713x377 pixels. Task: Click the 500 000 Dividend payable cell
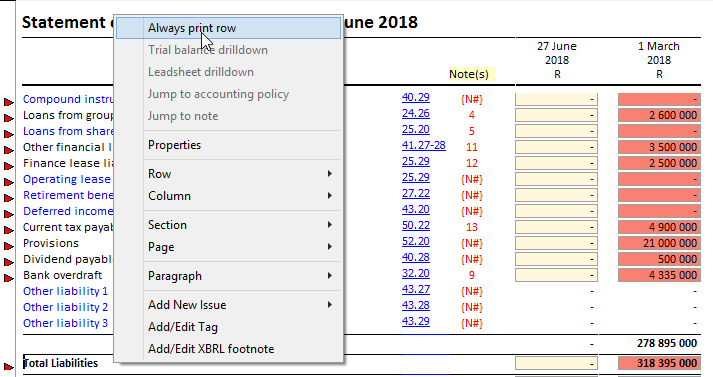[659, 259]
